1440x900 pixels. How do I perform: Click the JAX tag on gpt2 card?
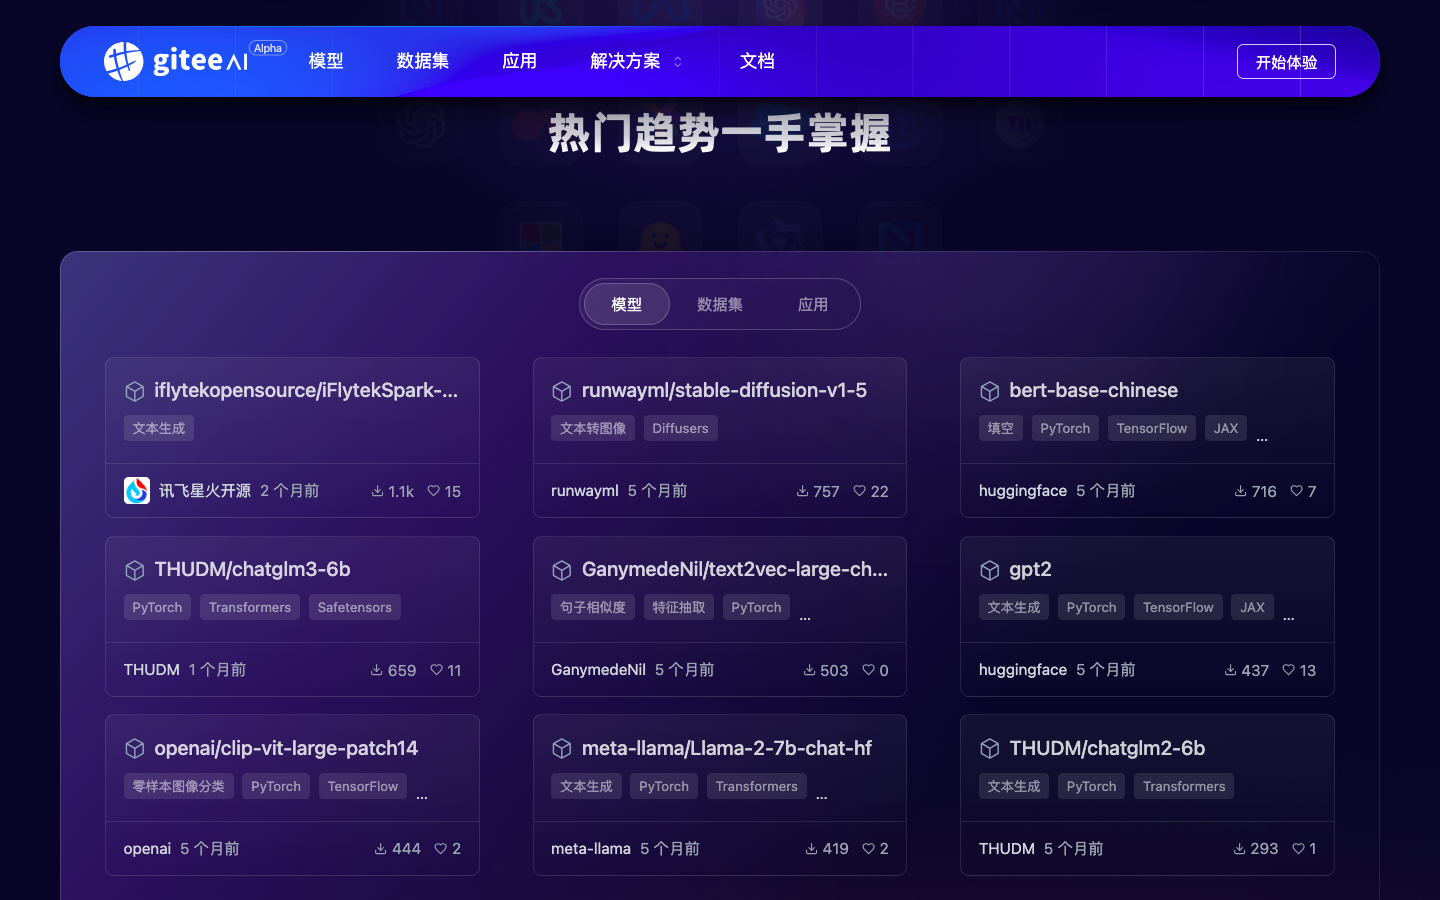[1253, 607]
